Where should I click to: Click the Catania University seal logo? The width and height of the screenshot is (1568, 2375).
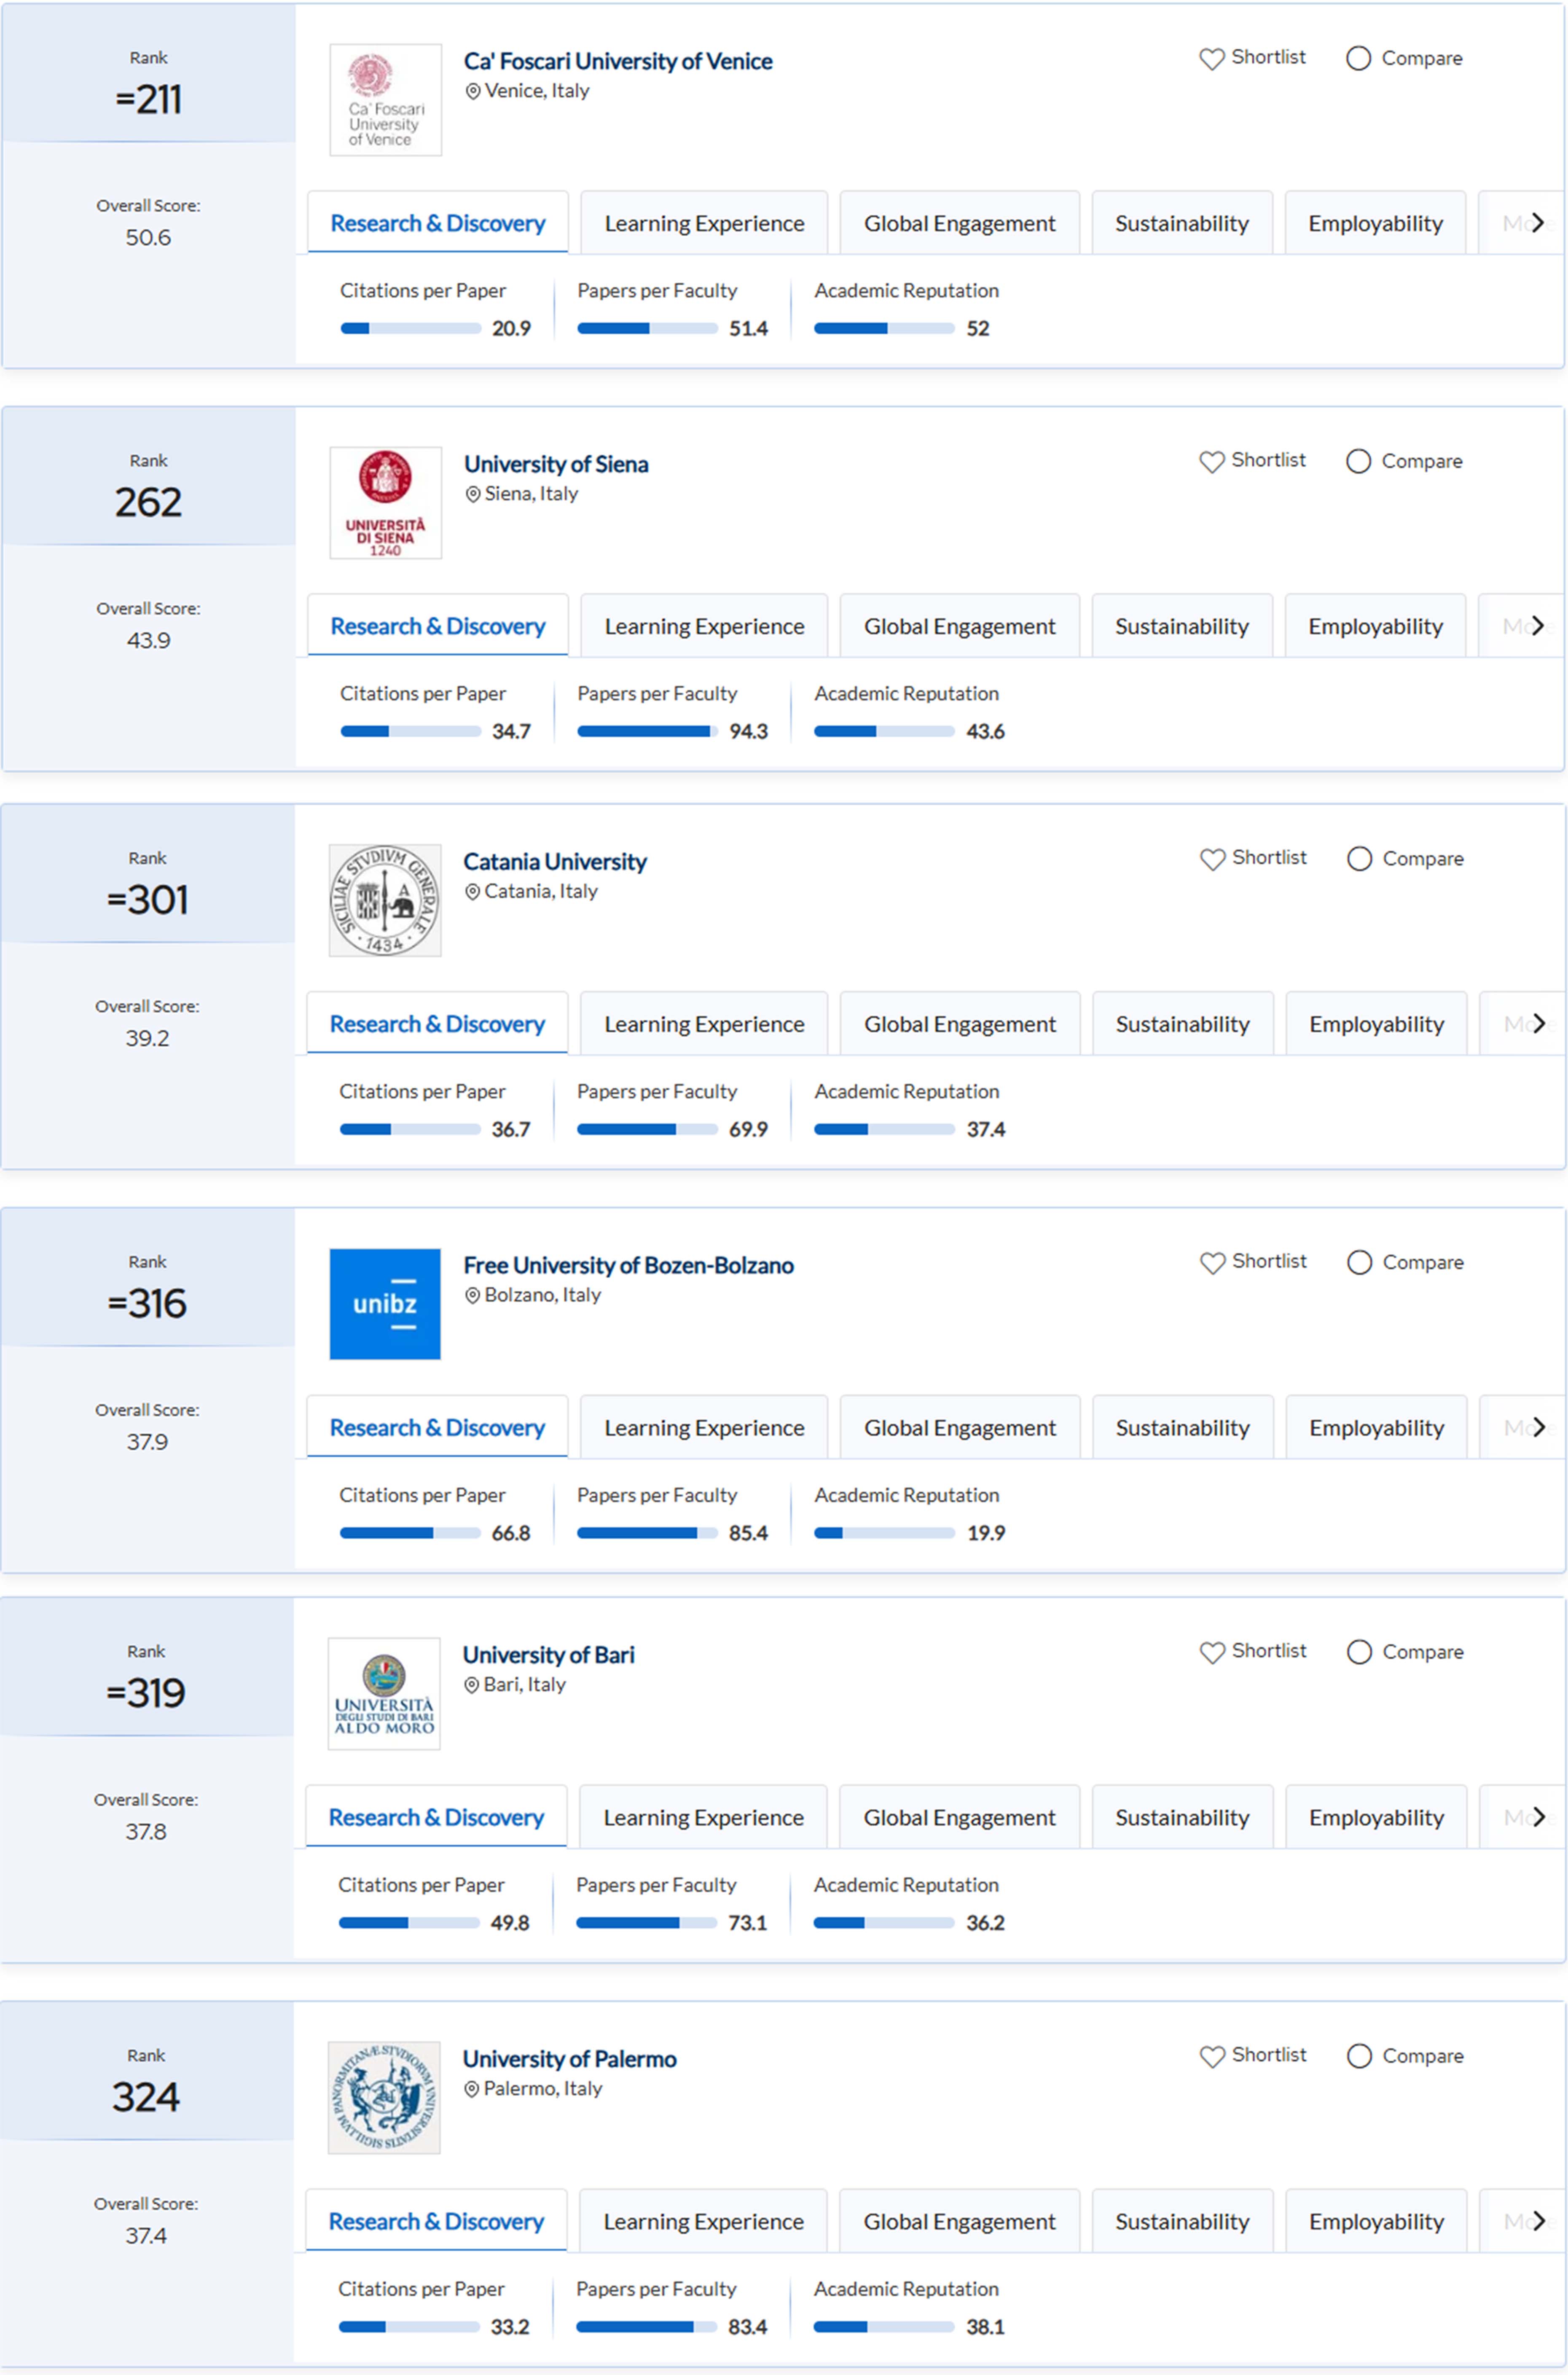(x=385, y=900)
